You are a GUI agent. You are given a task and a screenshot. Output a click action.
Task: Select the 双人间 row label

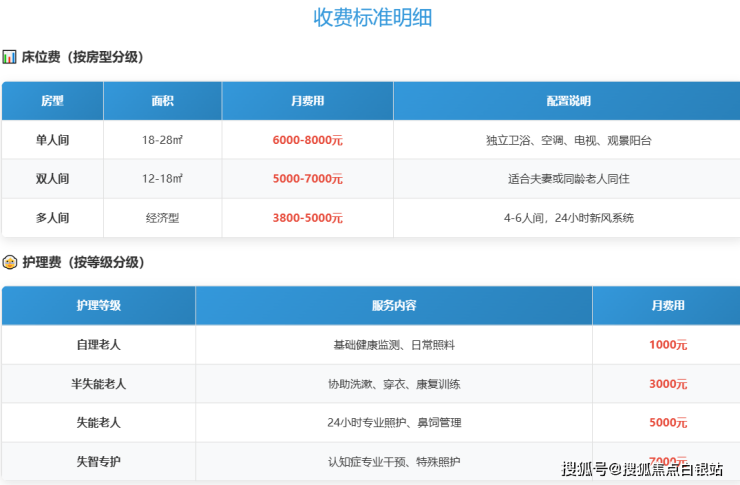(52, 179)
